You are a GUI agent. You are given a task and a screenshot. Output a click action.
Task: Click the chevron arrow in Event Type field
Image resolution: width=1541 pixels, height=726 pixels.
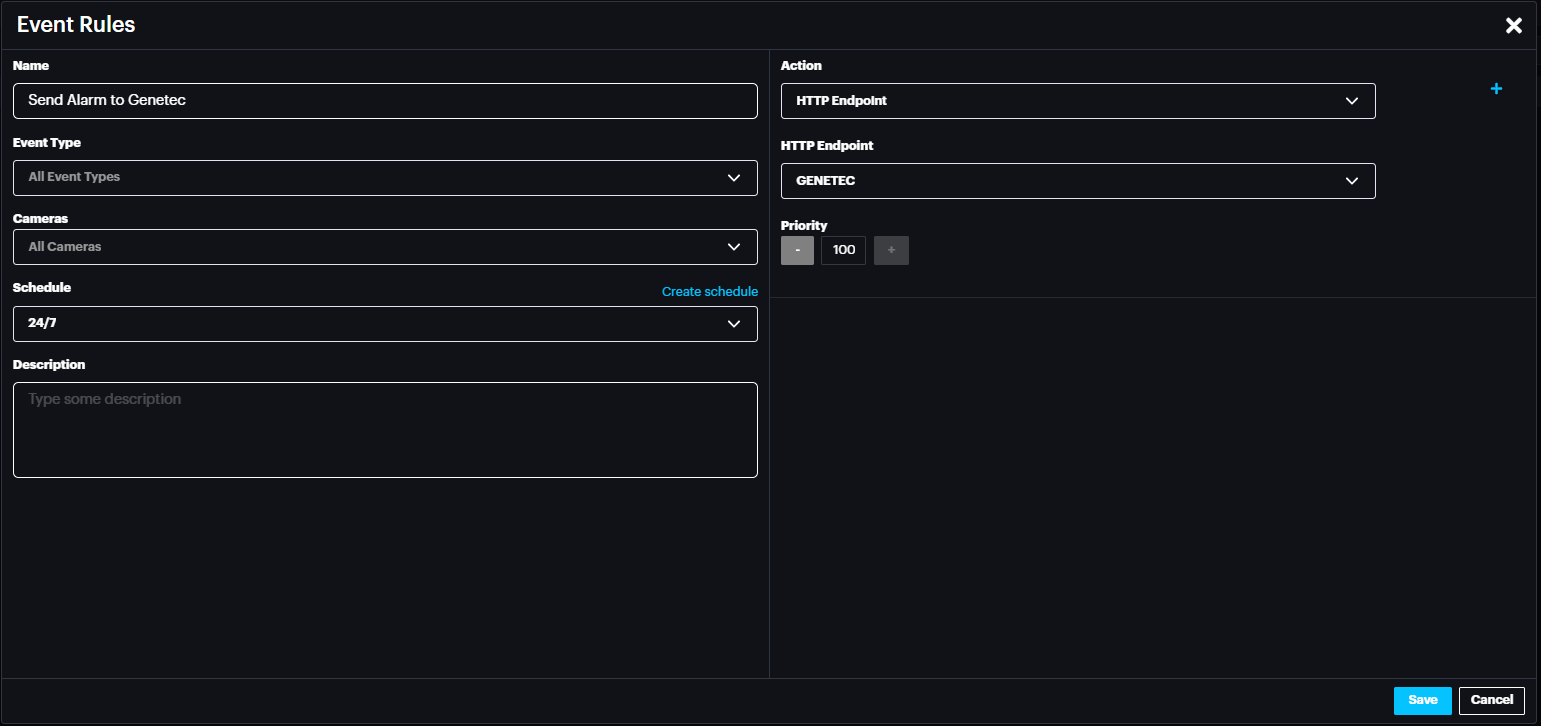click(x=734, y=178)
